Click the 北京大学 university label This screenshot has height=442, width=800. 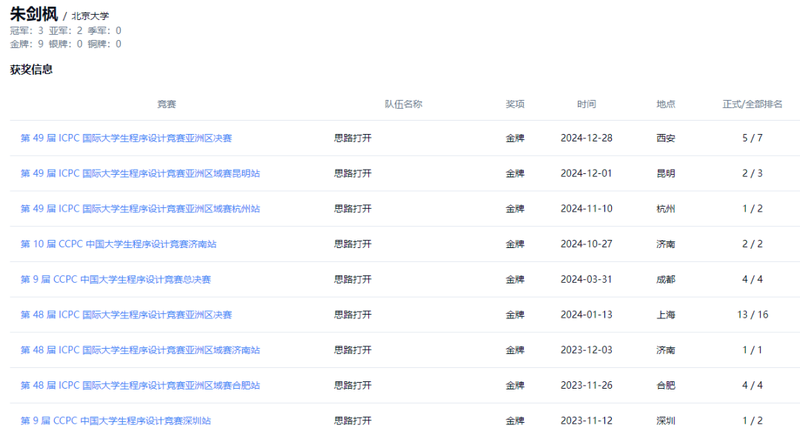point(90,17)
